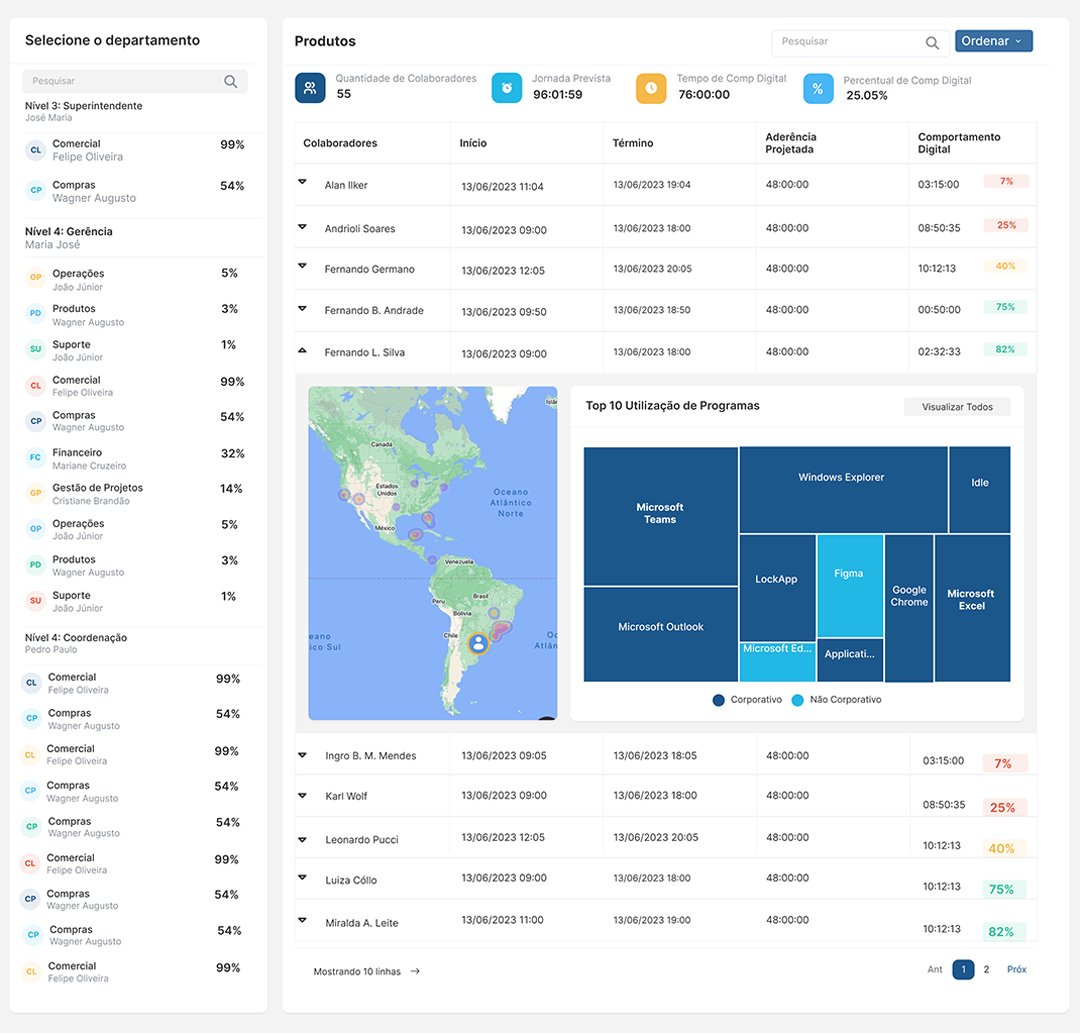1080x1033 pixels.
Task: Expand the Alan Ilker row
Action: tap(302, 182)
